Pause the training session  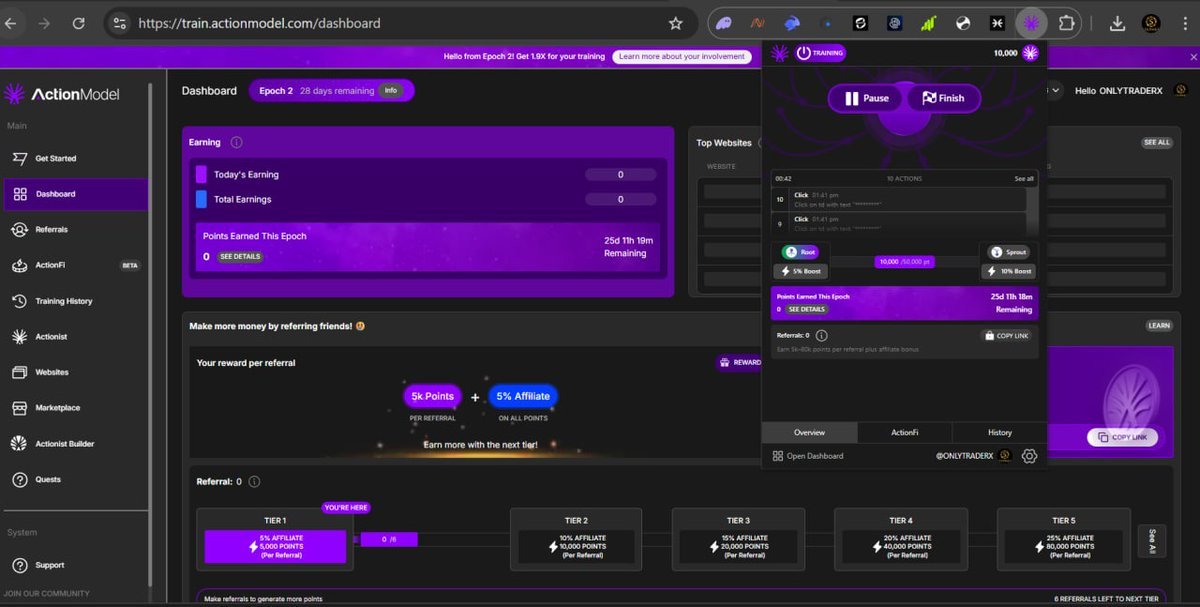click(866, 98)
